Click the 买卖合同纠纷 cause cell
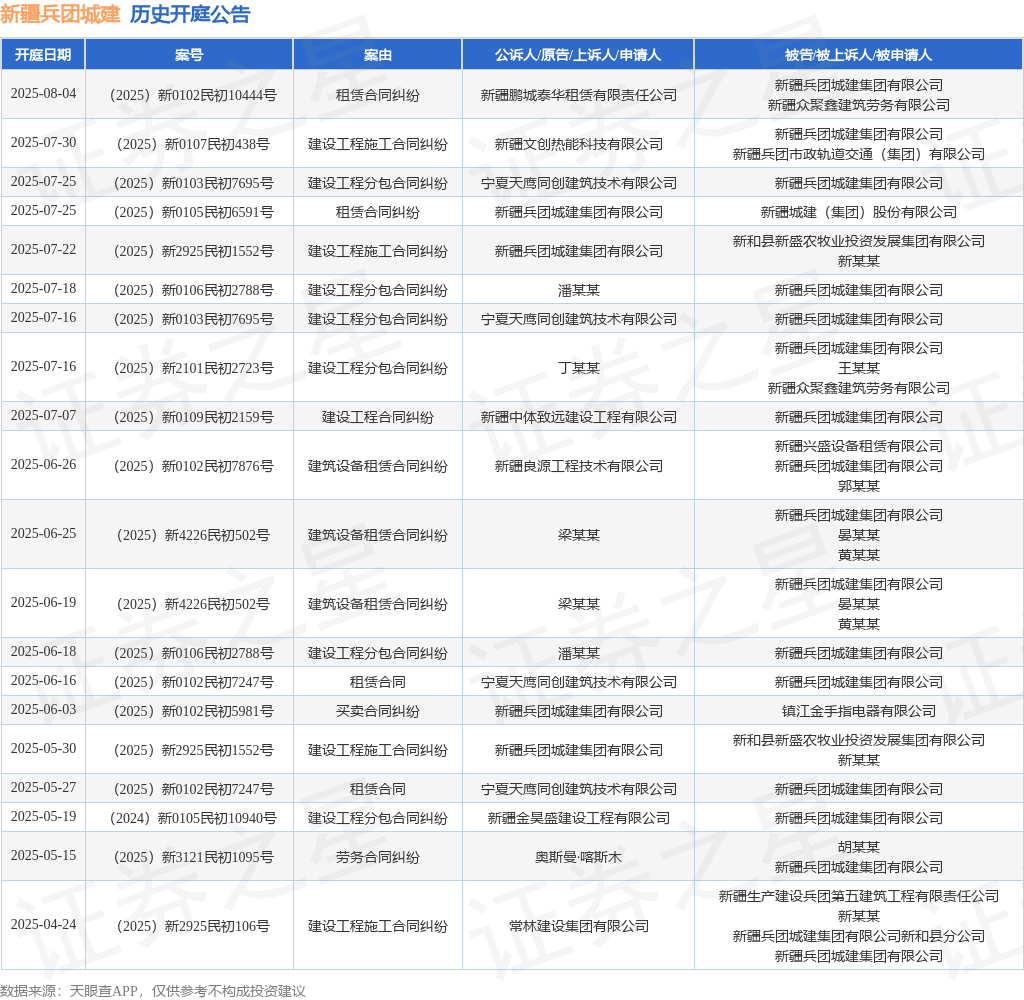The height and width of the screenshot is (1000, 1024). [x=377, y=711]
